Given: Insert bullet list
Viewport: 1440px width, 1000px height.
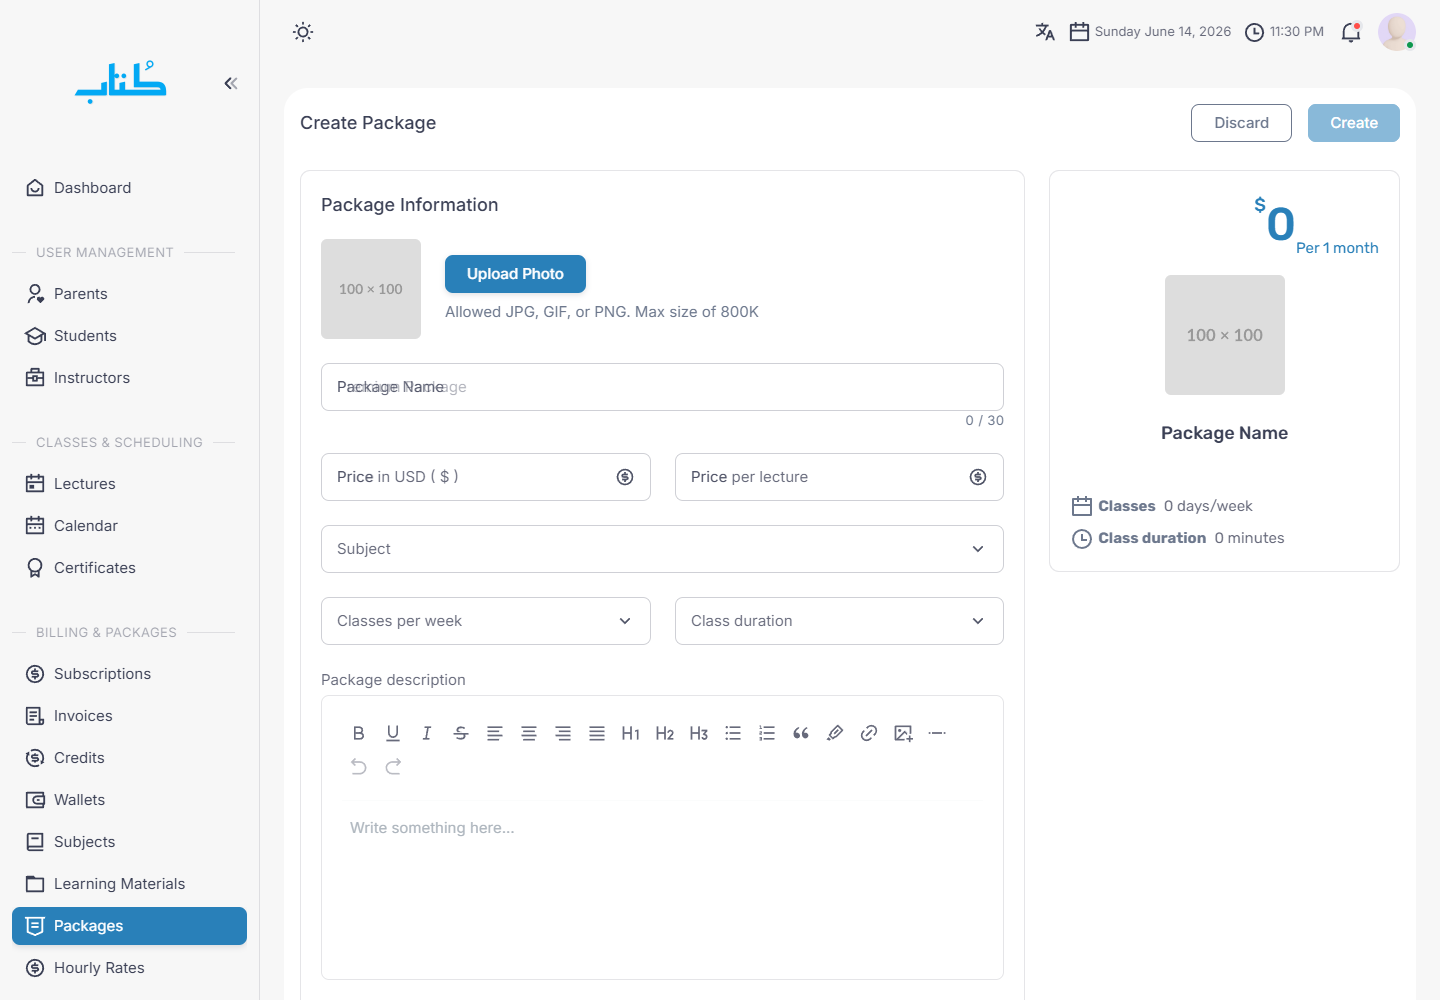Looking at the screenshot, I should click(733, 733).
